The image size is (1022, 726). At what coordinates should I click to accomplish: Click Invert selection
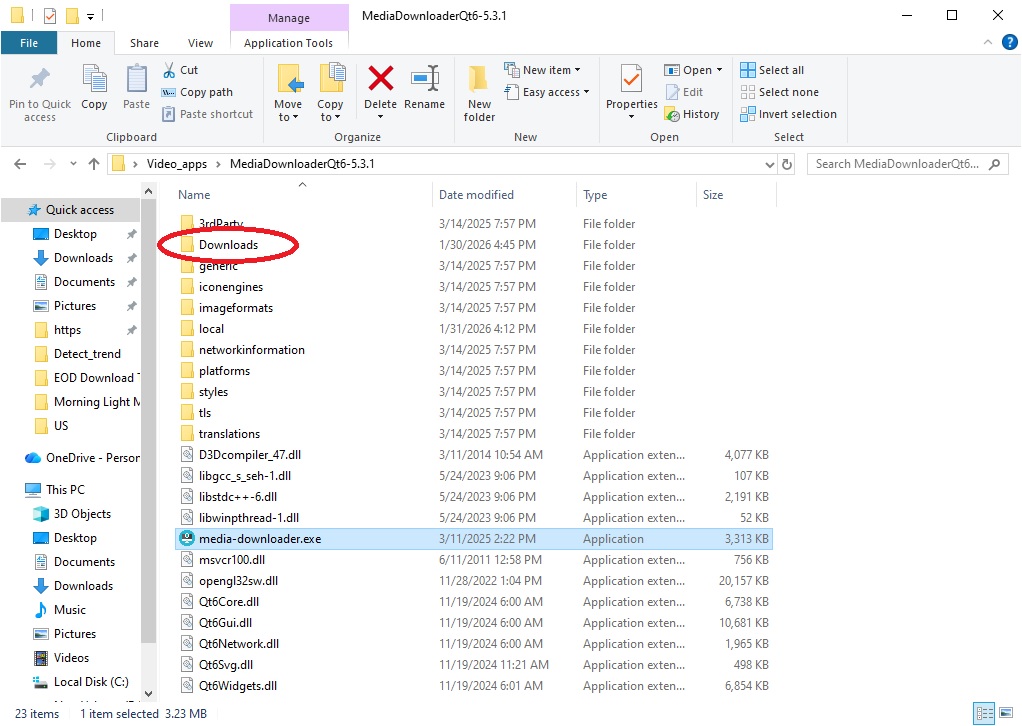click(789, 114)
